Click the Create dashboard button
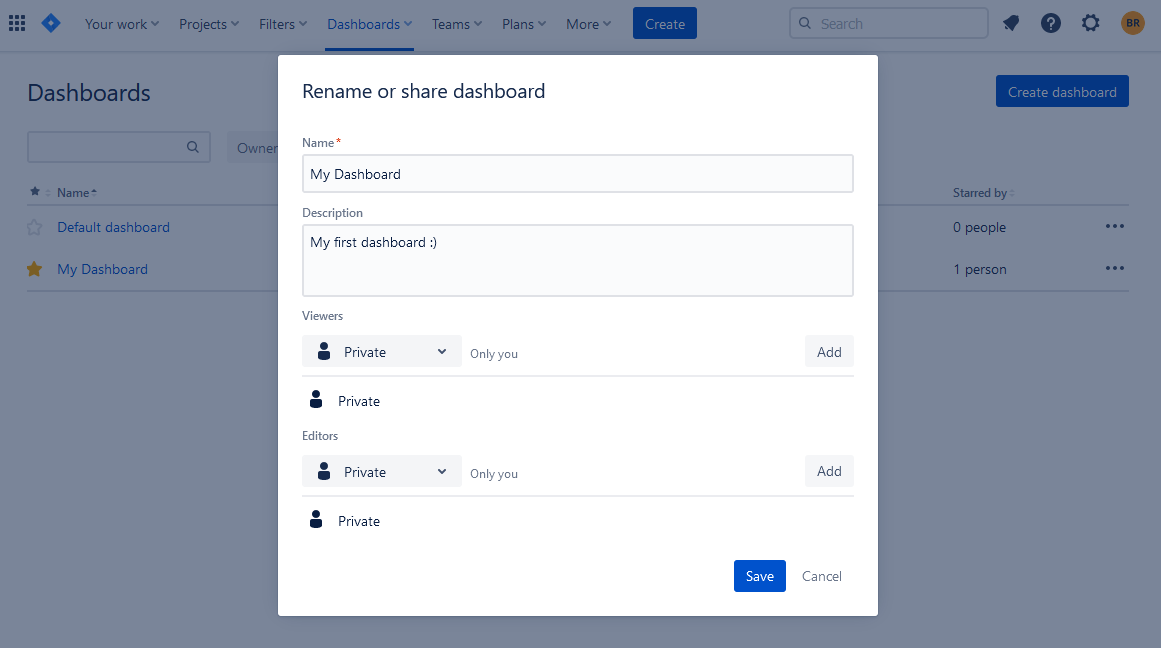Viewport: 1161px width, 648px height. coord(1062,92)
